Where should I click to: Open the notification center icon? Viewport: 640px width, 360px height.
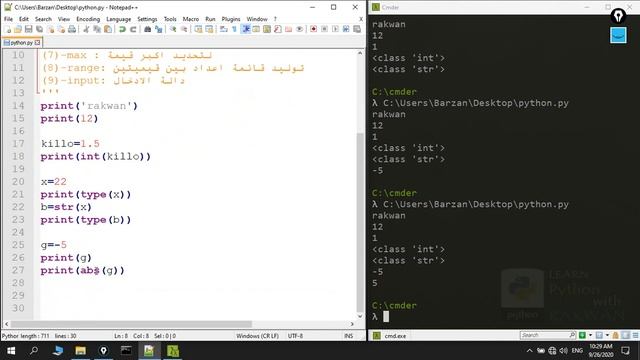click(626, 351)
